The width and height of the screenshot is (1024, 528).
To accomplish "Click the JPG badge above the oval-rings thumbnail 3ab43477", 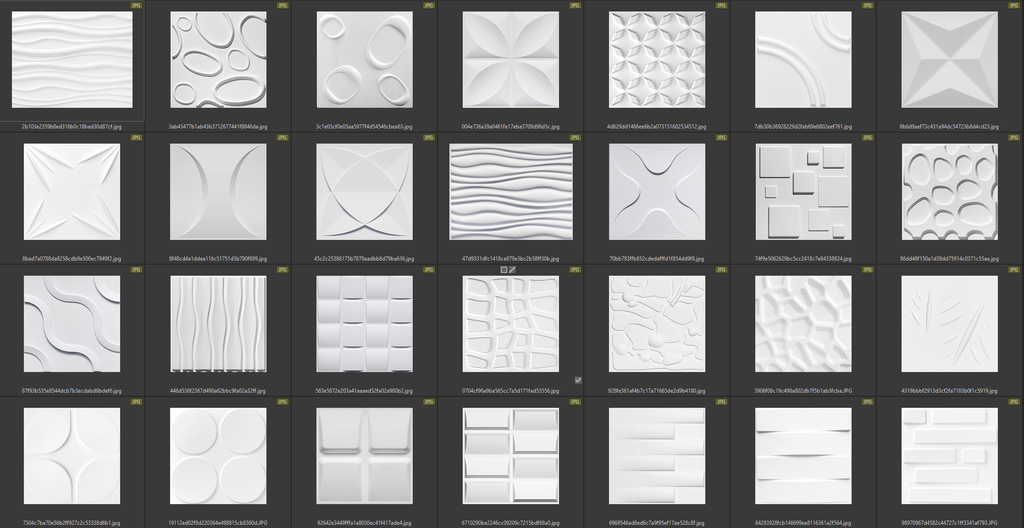I will point(283,5).
